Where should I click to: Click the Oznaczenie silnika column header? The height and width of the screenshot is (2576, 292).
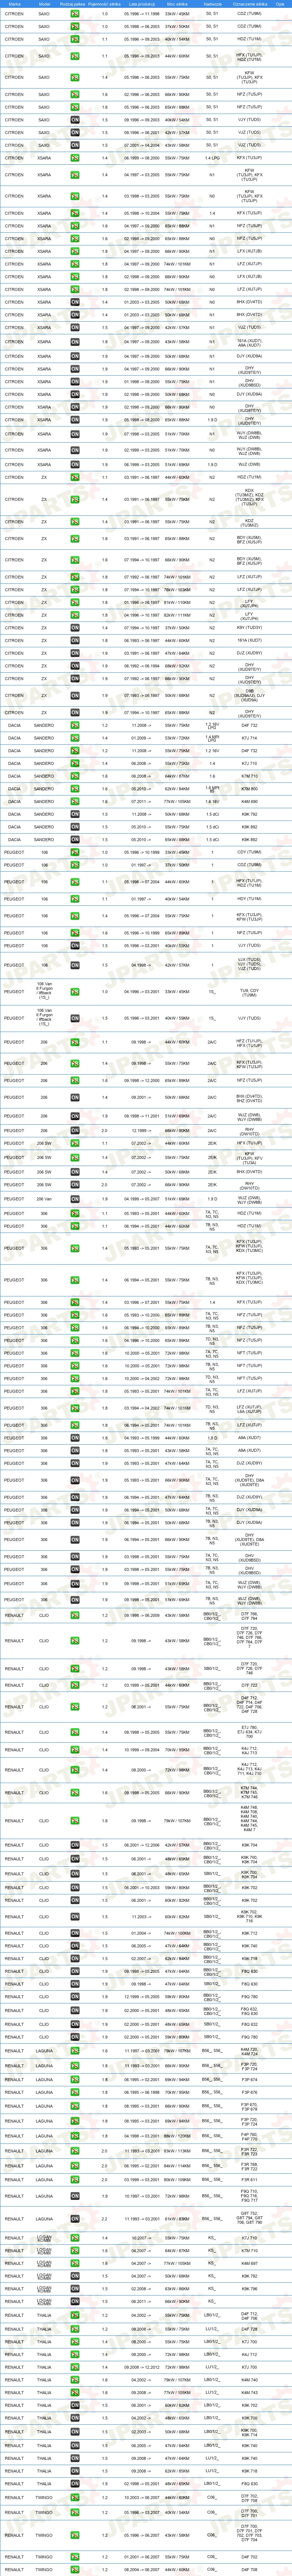click(250, 4)
